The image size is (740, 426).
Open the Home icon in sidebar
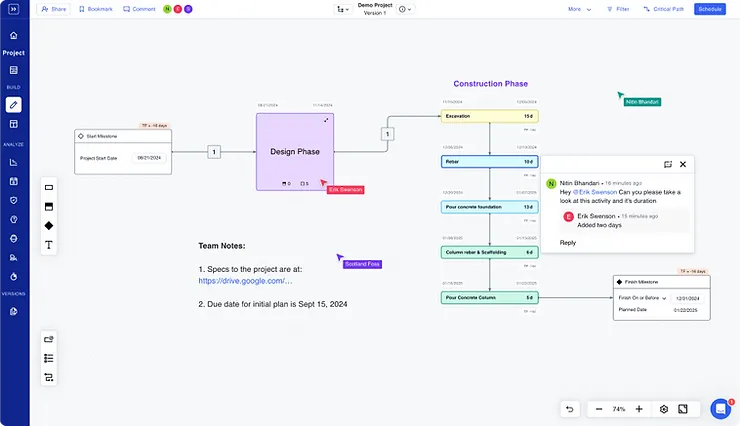coord(14,35)
